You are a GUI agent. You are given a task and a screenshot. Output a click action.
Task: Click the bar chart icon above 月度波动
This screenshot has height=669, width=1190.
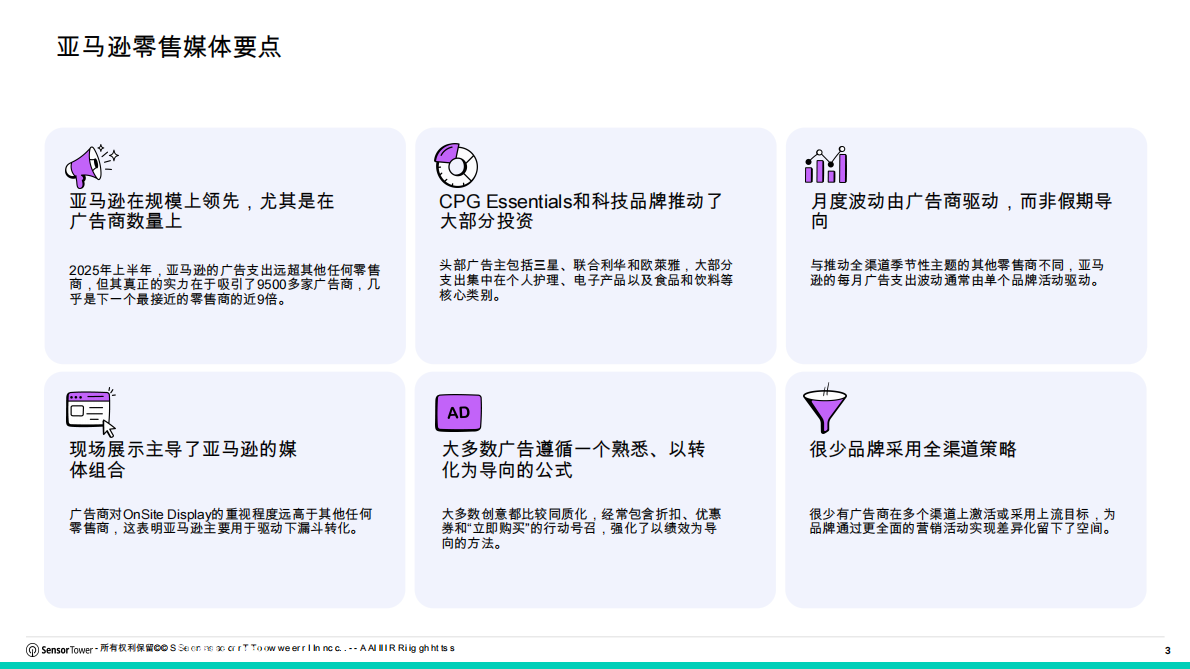(826, 165)
